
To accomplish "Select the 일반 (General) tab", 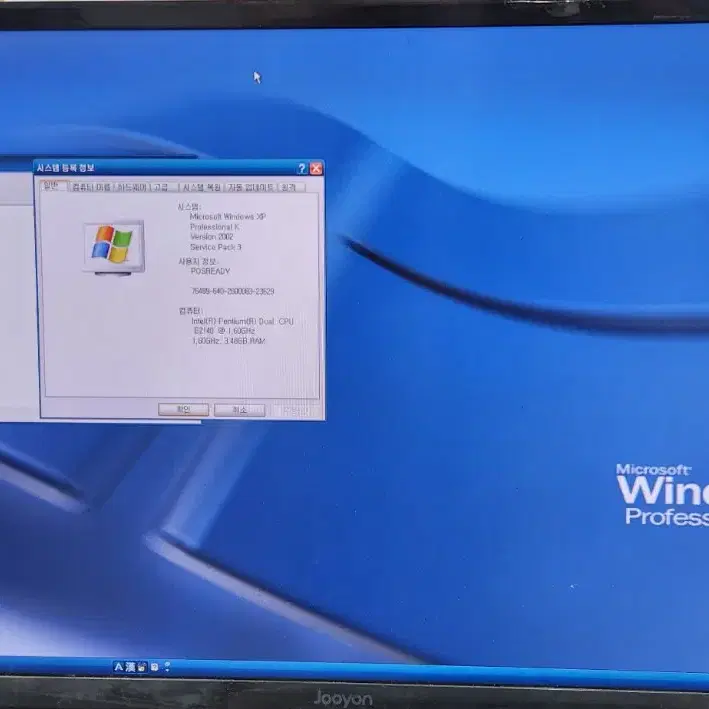I will 52,185.
